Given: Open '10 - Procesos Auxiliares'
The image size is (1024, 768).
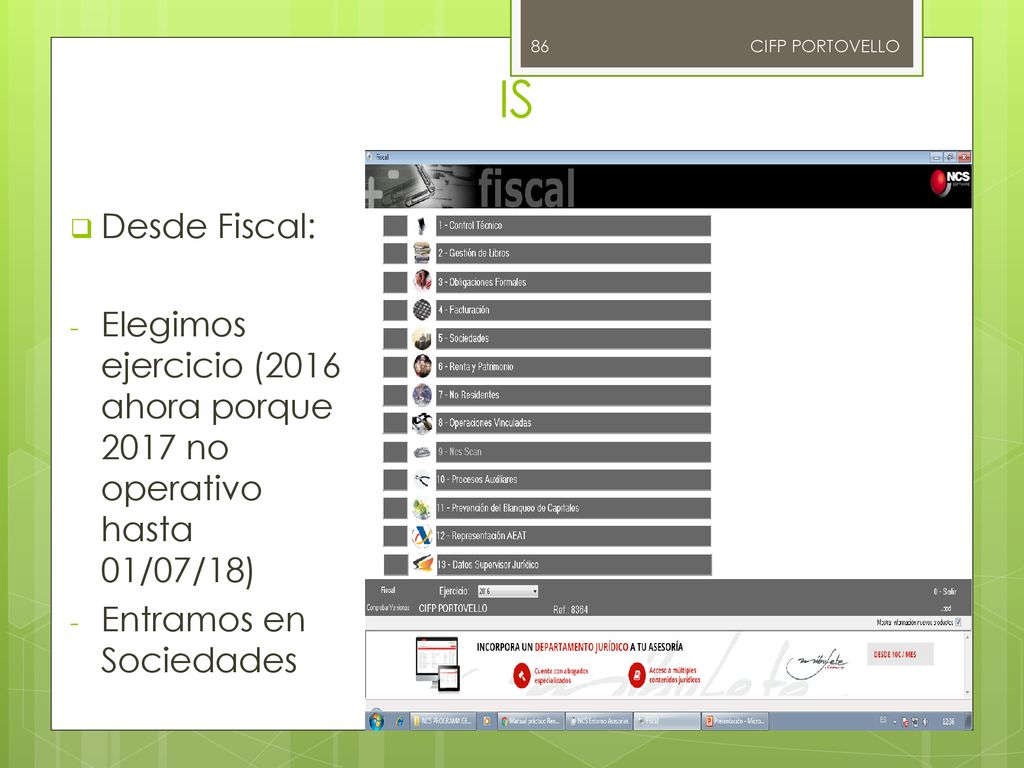Looking at the screenshot, I should [573, 480].
